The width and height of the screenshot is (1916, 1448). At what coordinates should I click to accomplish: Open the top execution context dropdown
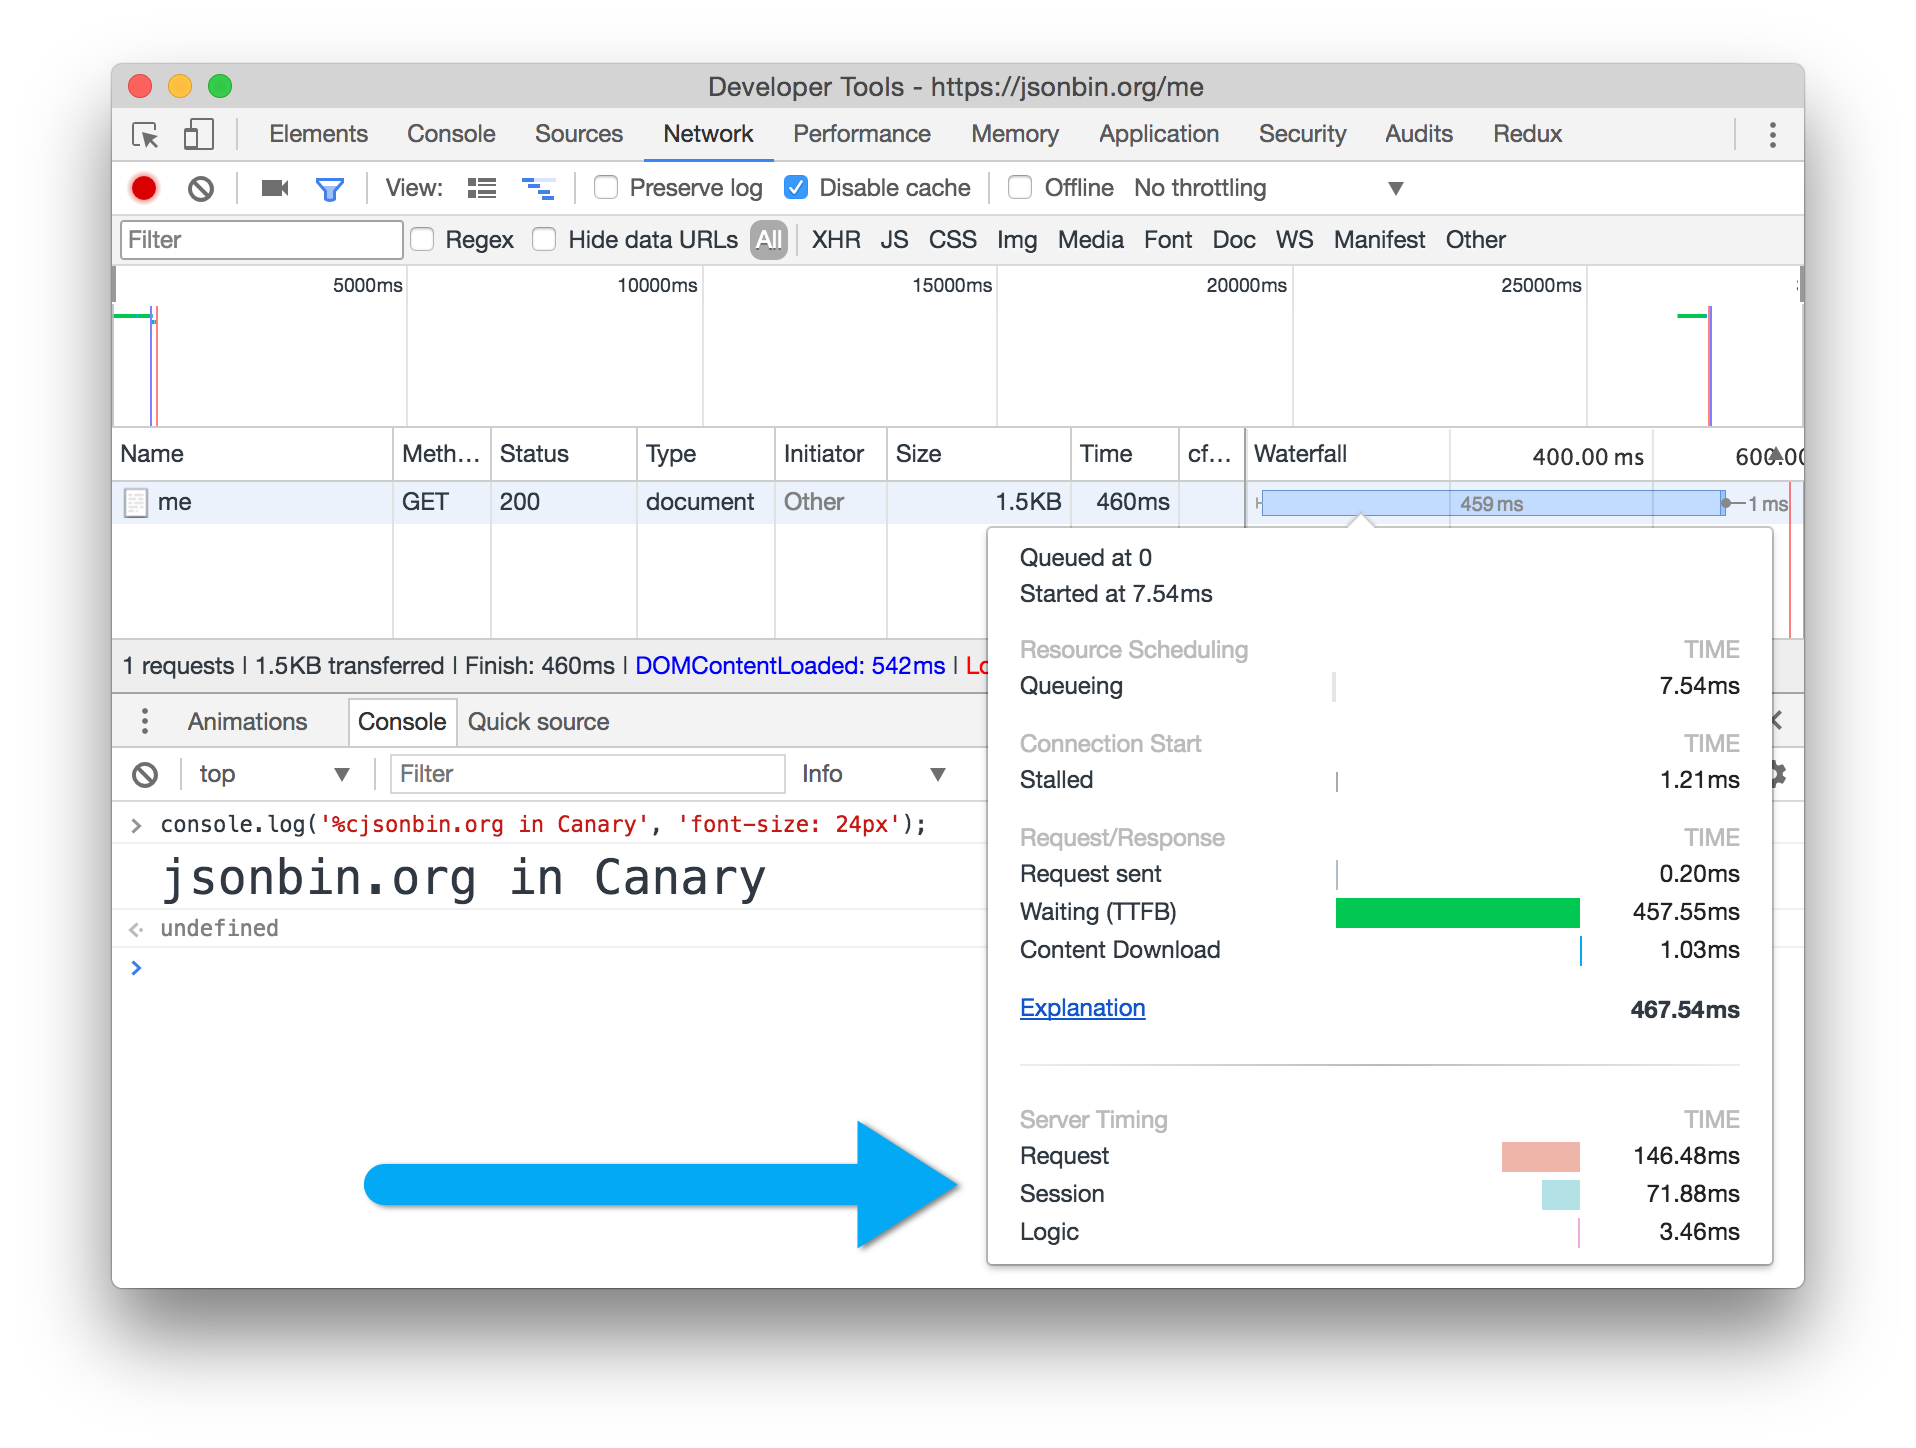coord(274,774)
